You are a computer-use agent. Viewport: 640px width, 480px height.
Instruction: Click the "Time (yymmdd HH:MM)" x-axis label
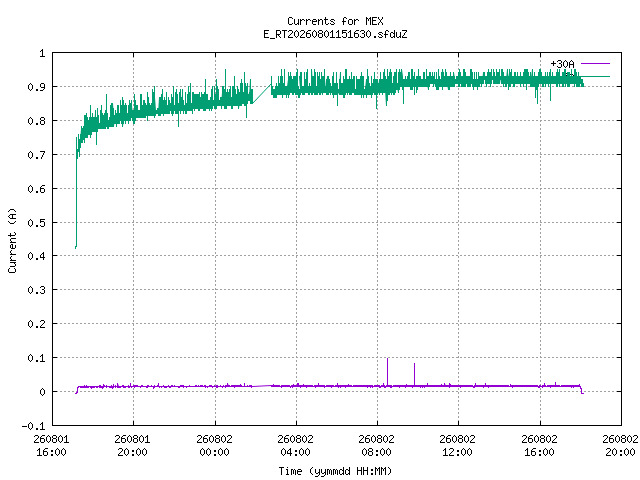coord(335,471)
